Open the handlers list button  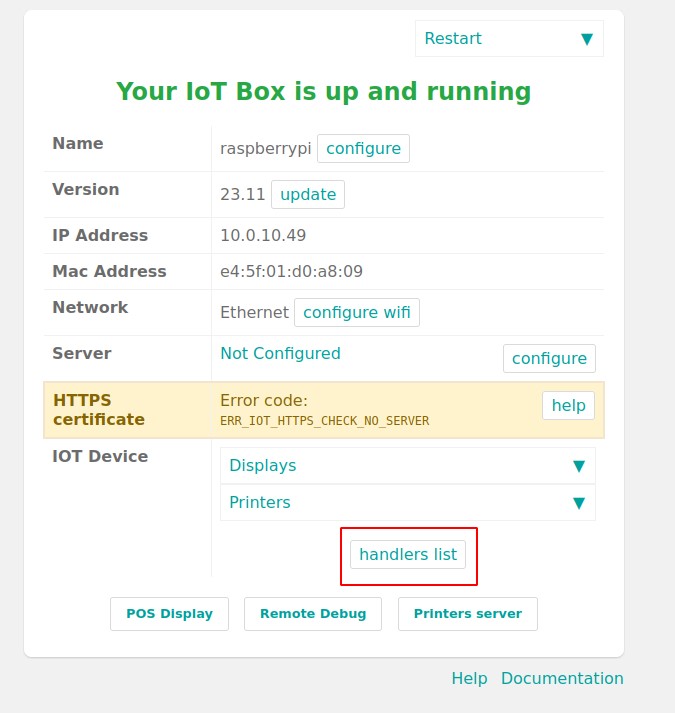[x=408, y=554]
